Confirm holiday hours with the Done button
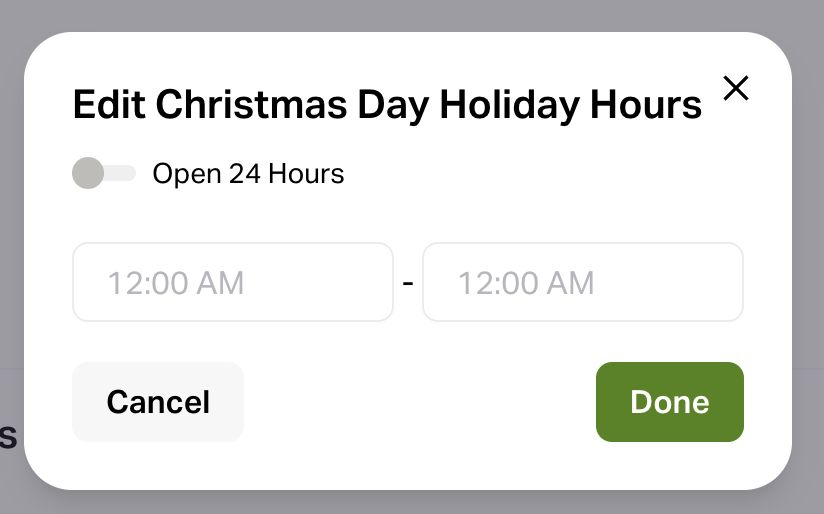This screenshot has width=824, height=514. pos(670,402)
